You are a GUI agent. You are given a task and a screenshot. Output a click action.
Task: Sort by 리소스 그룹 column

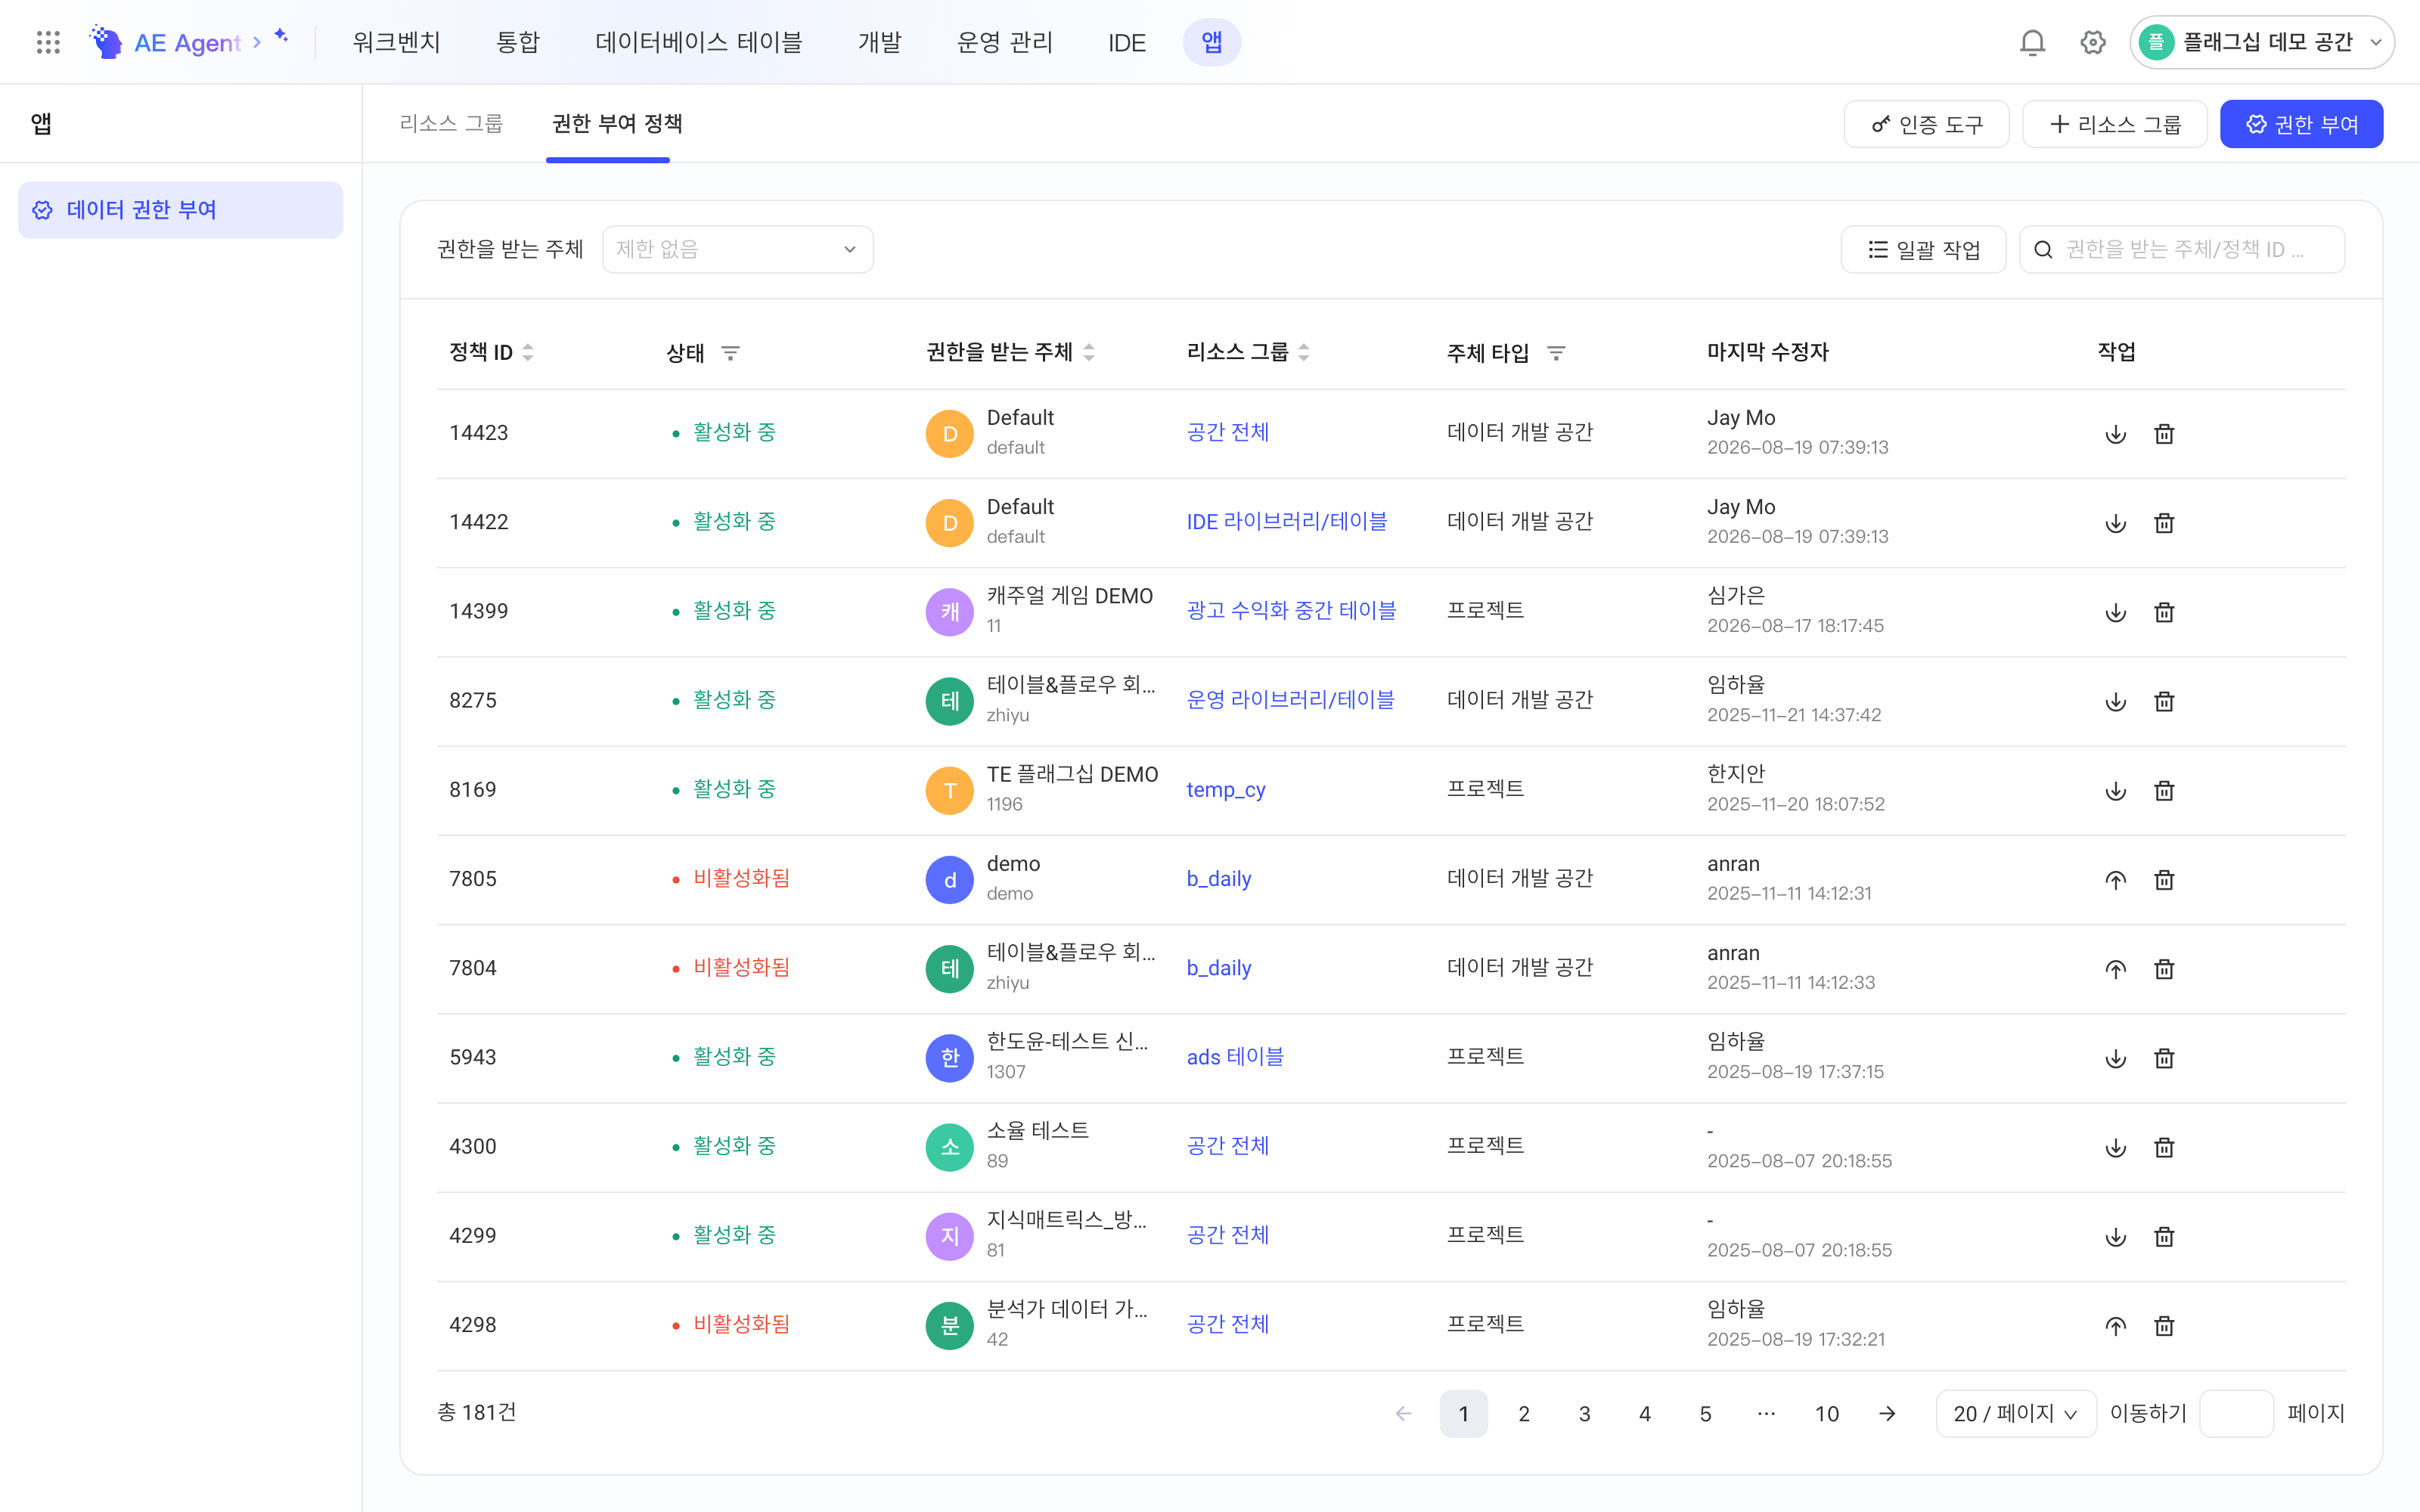(1304, 352)
